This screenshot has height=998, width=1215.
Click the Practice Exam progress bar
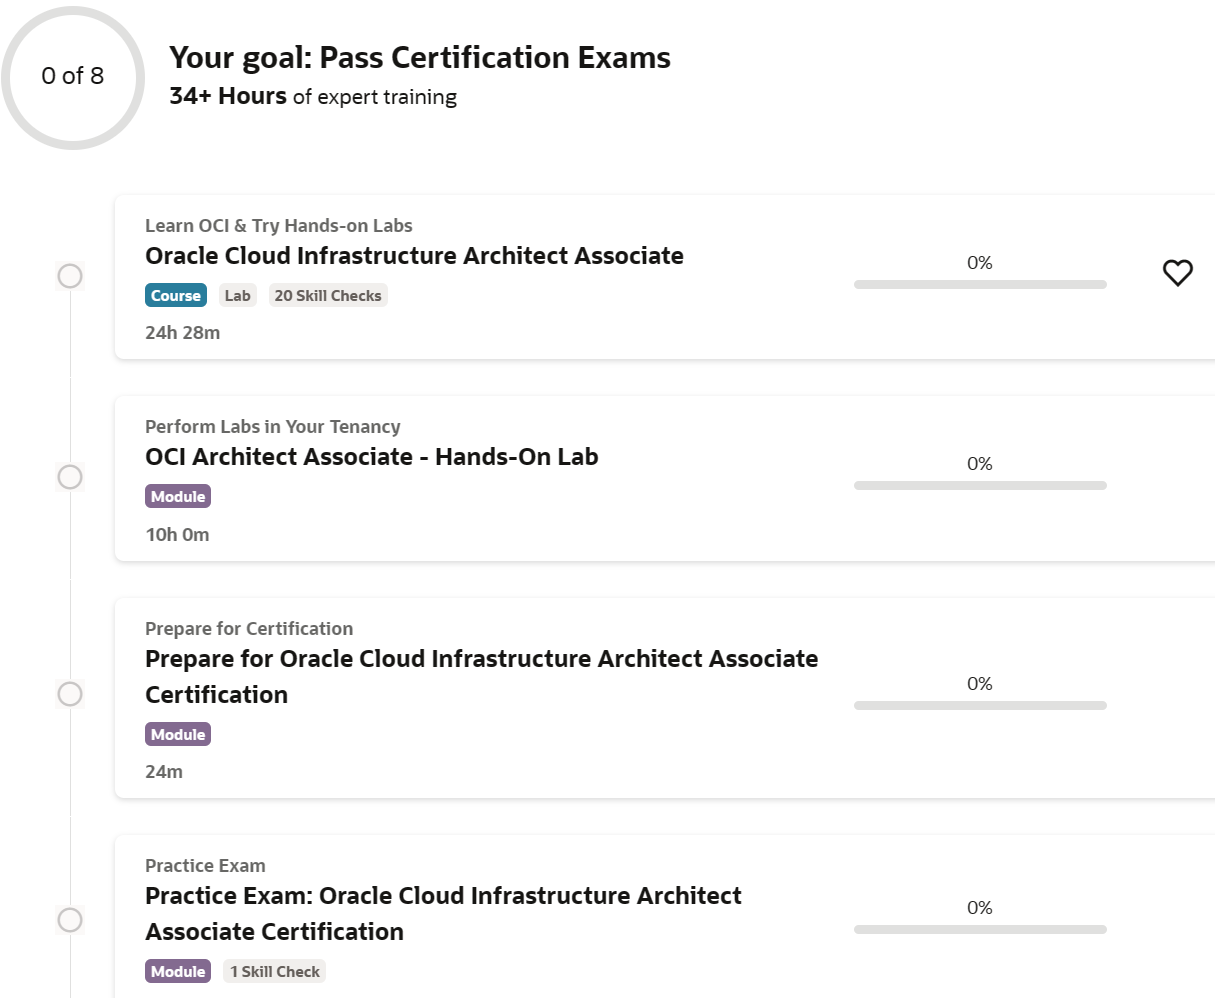[x=980, y=930]
